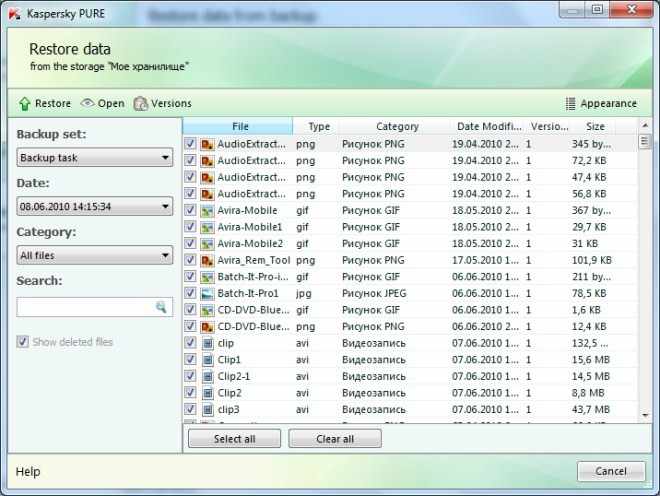
Task: Open the Category All files dropdown
Action: pyautogui.click(x=95, y=255)
